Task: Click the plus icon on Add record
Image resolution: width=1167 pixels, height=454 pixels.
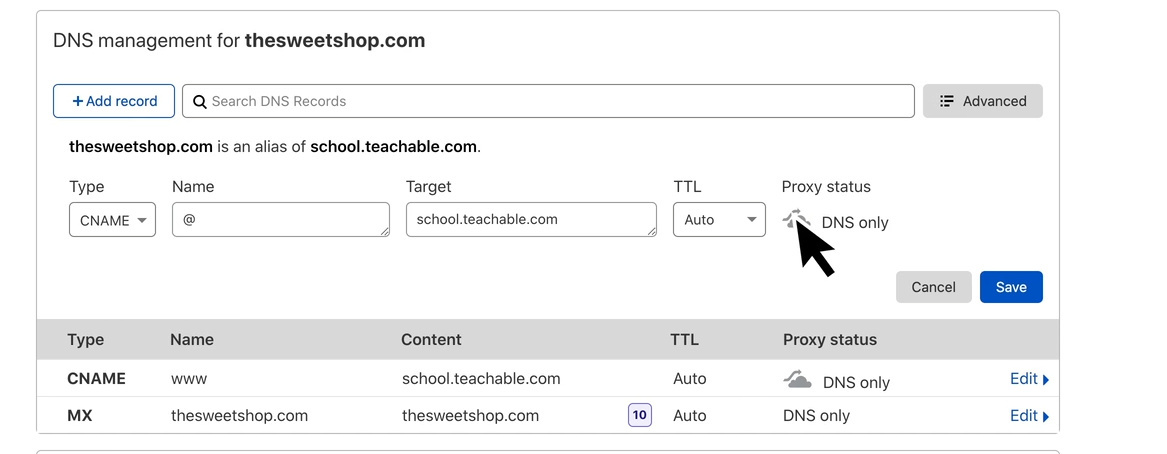Action: pos(78,101)
